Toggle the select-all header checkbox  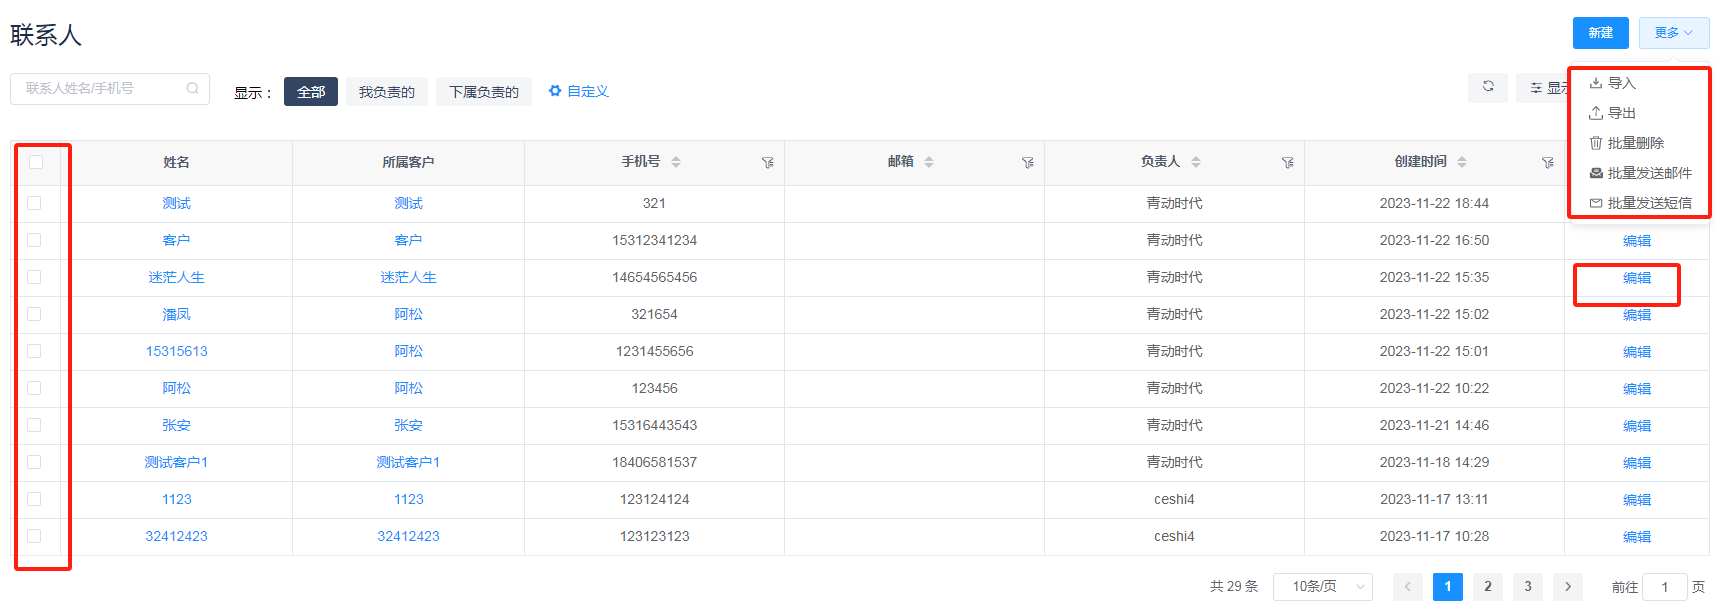coord(36,162)
